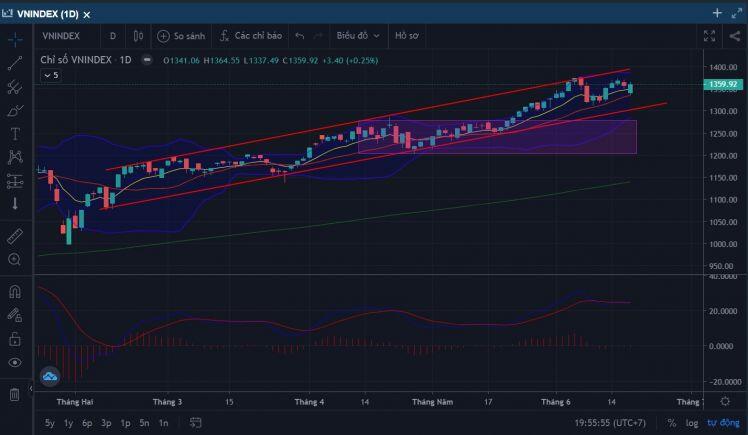Open the Hồ sơ menu
748x435 pixels.
pyautogui.click(x=407, y=36)
